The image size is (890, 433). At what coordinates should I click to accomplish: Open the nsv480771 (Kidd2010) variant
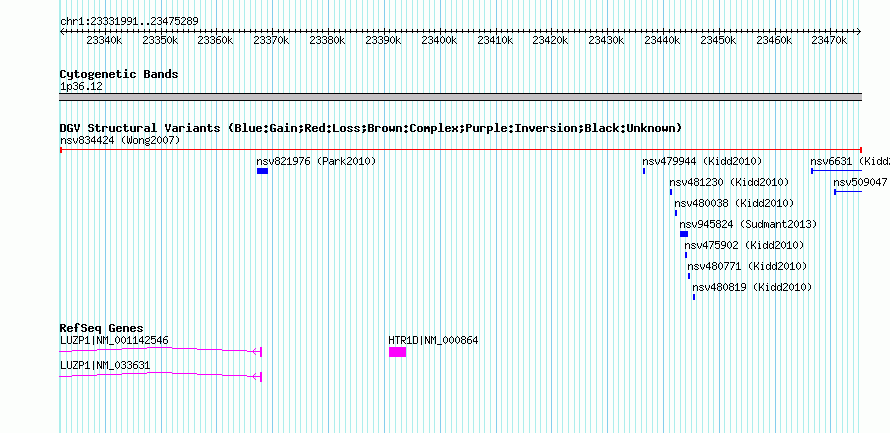pos(747,266)
